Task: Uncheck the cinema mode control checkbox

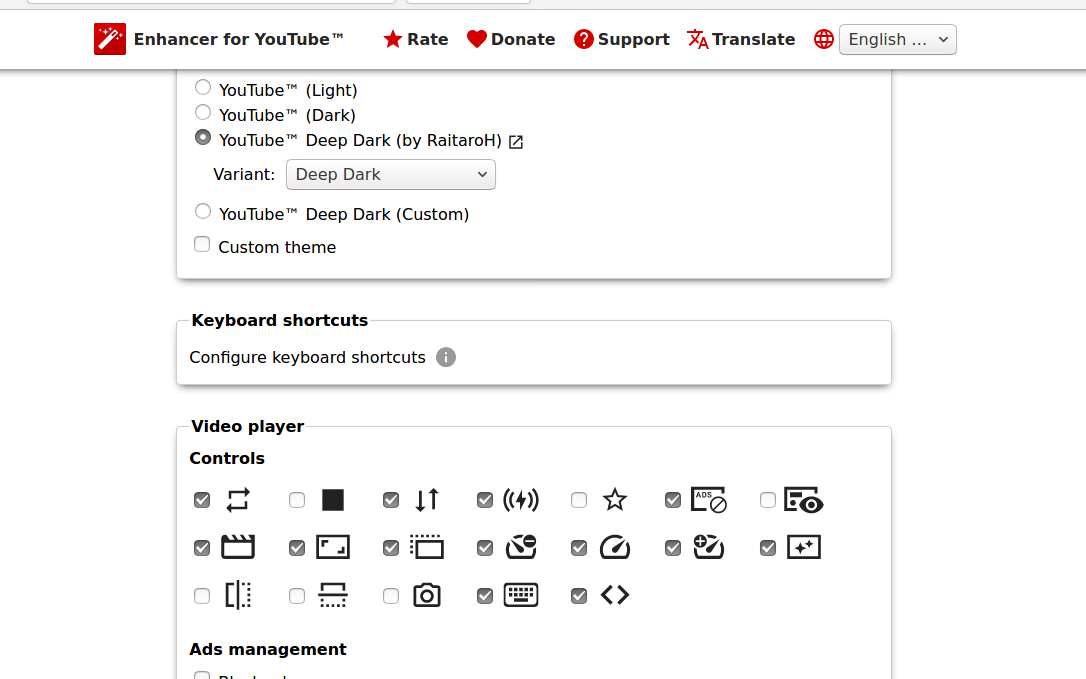Action: (202, 548)
